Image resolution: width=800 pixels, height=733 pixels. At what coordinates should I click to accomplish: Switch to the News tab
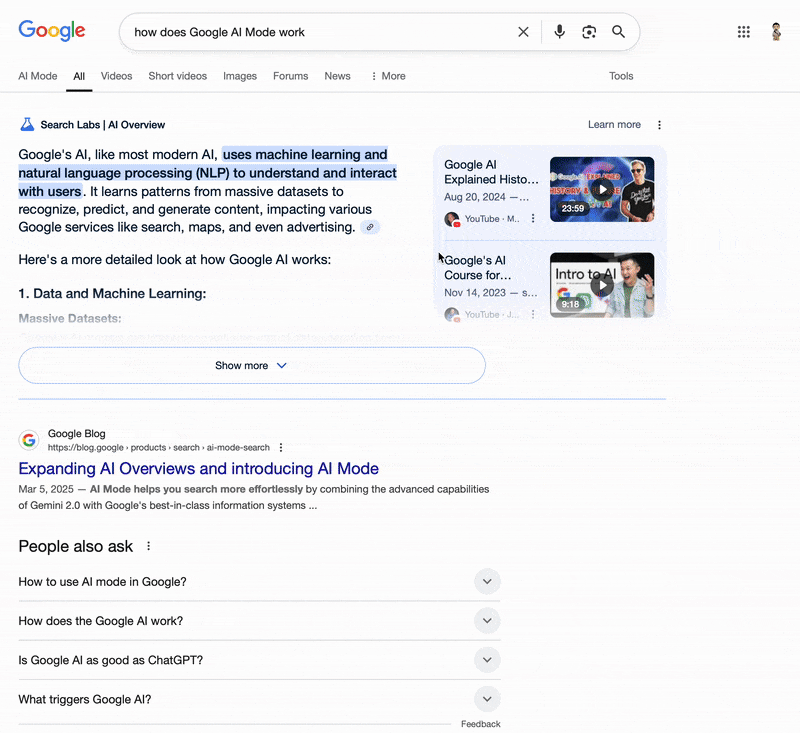point(337,76)
